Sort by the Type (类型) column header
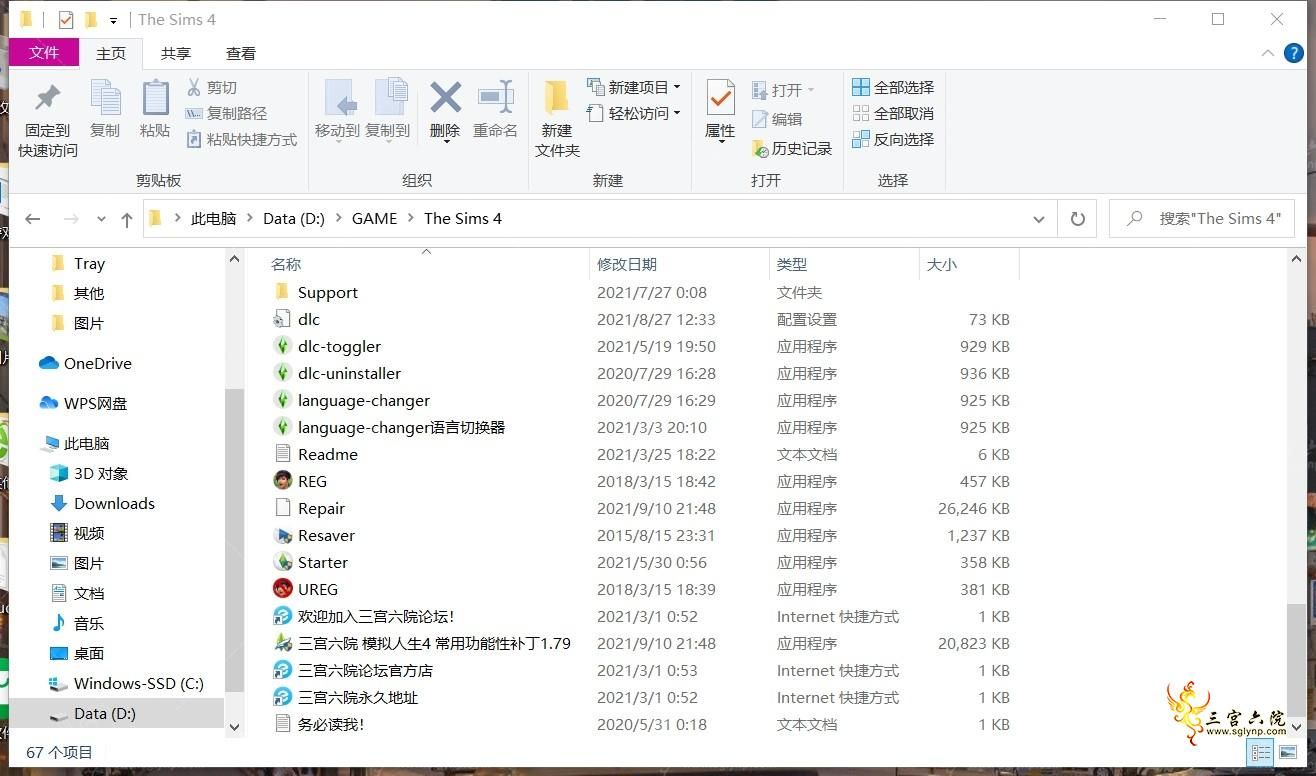The height and width of the screenshot is (776, 1316). (792, 264)
